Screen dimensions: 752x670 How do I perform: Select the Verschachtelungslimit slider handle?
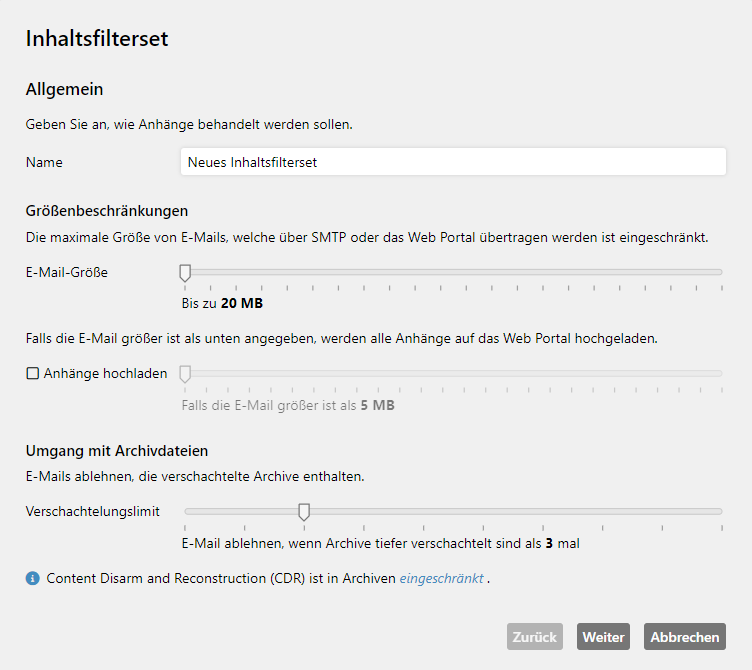[x=304, y=512]
